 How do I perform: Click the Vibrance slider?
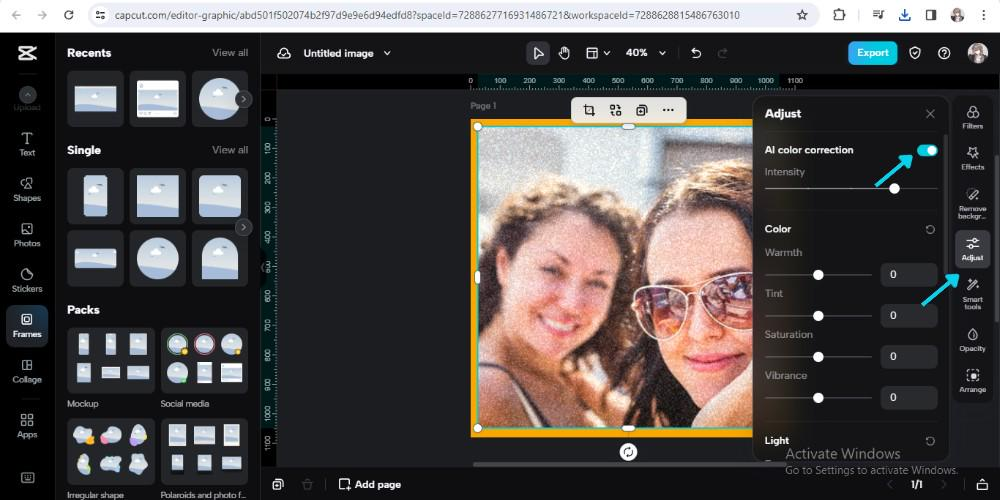[x=818, y=397]
